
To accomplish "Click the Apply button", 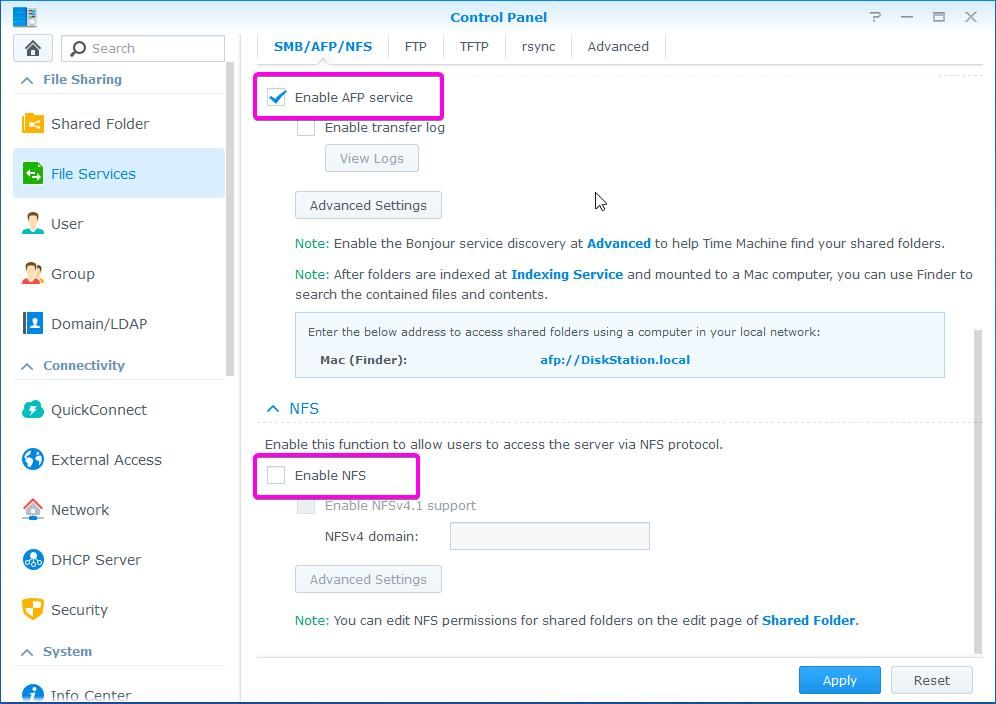I will click(x=840, y=680).
